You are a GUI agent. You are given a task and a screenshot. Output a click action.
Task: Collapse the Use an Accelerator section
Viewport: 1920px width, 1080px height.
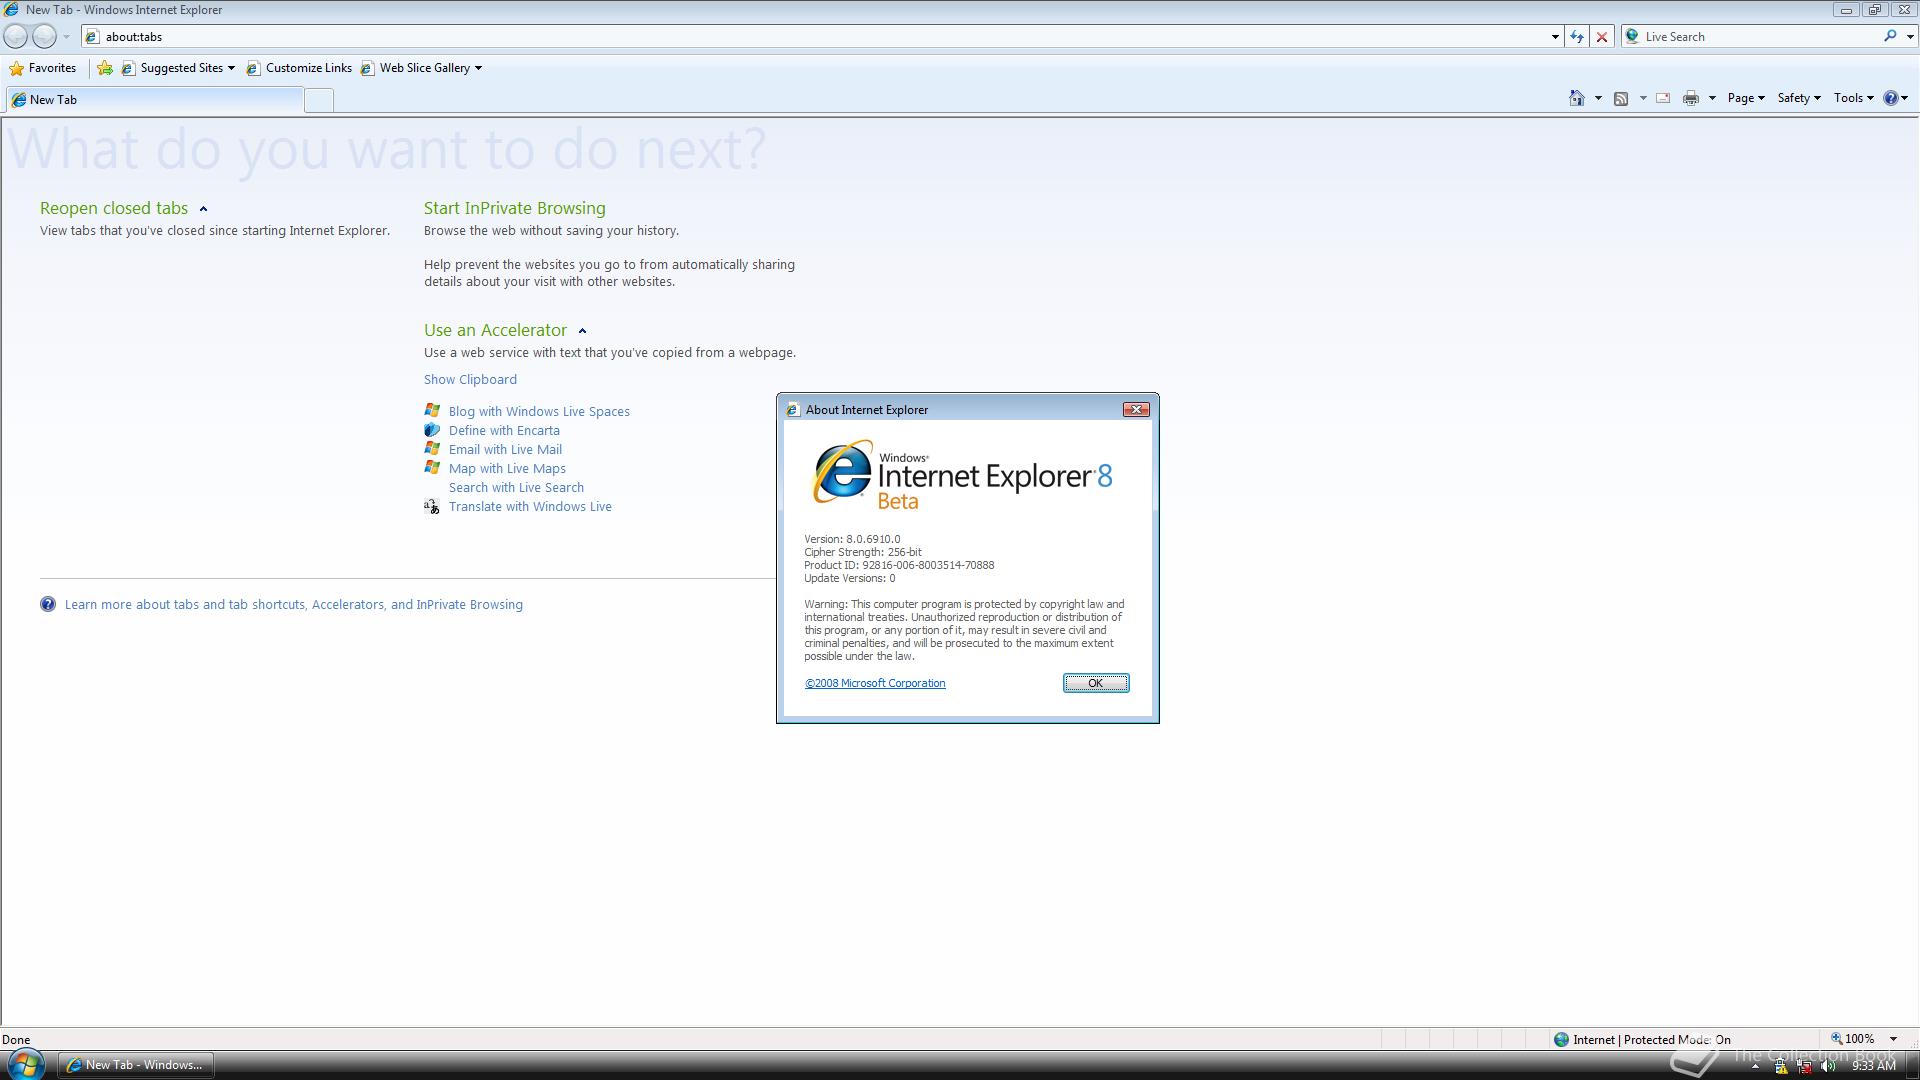click(x=582, y=331)
